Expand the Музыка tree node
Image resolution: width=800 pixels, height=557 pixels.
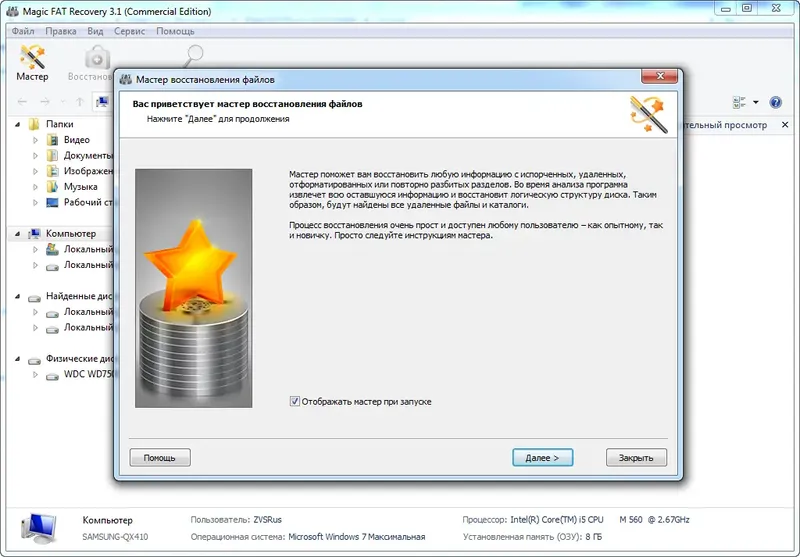35,187
